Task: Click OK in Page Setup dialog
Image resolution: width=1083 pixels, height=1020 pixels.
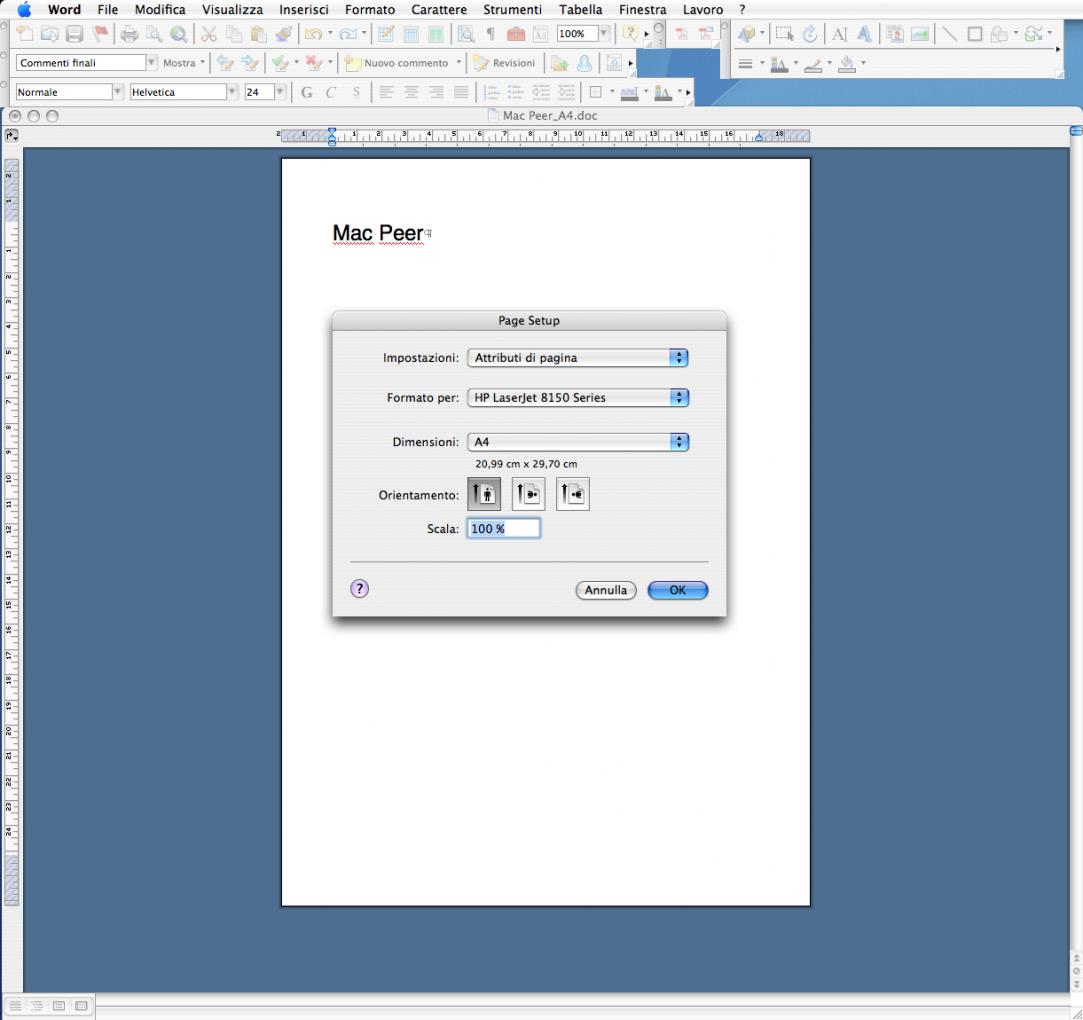Action: [678, 590]
